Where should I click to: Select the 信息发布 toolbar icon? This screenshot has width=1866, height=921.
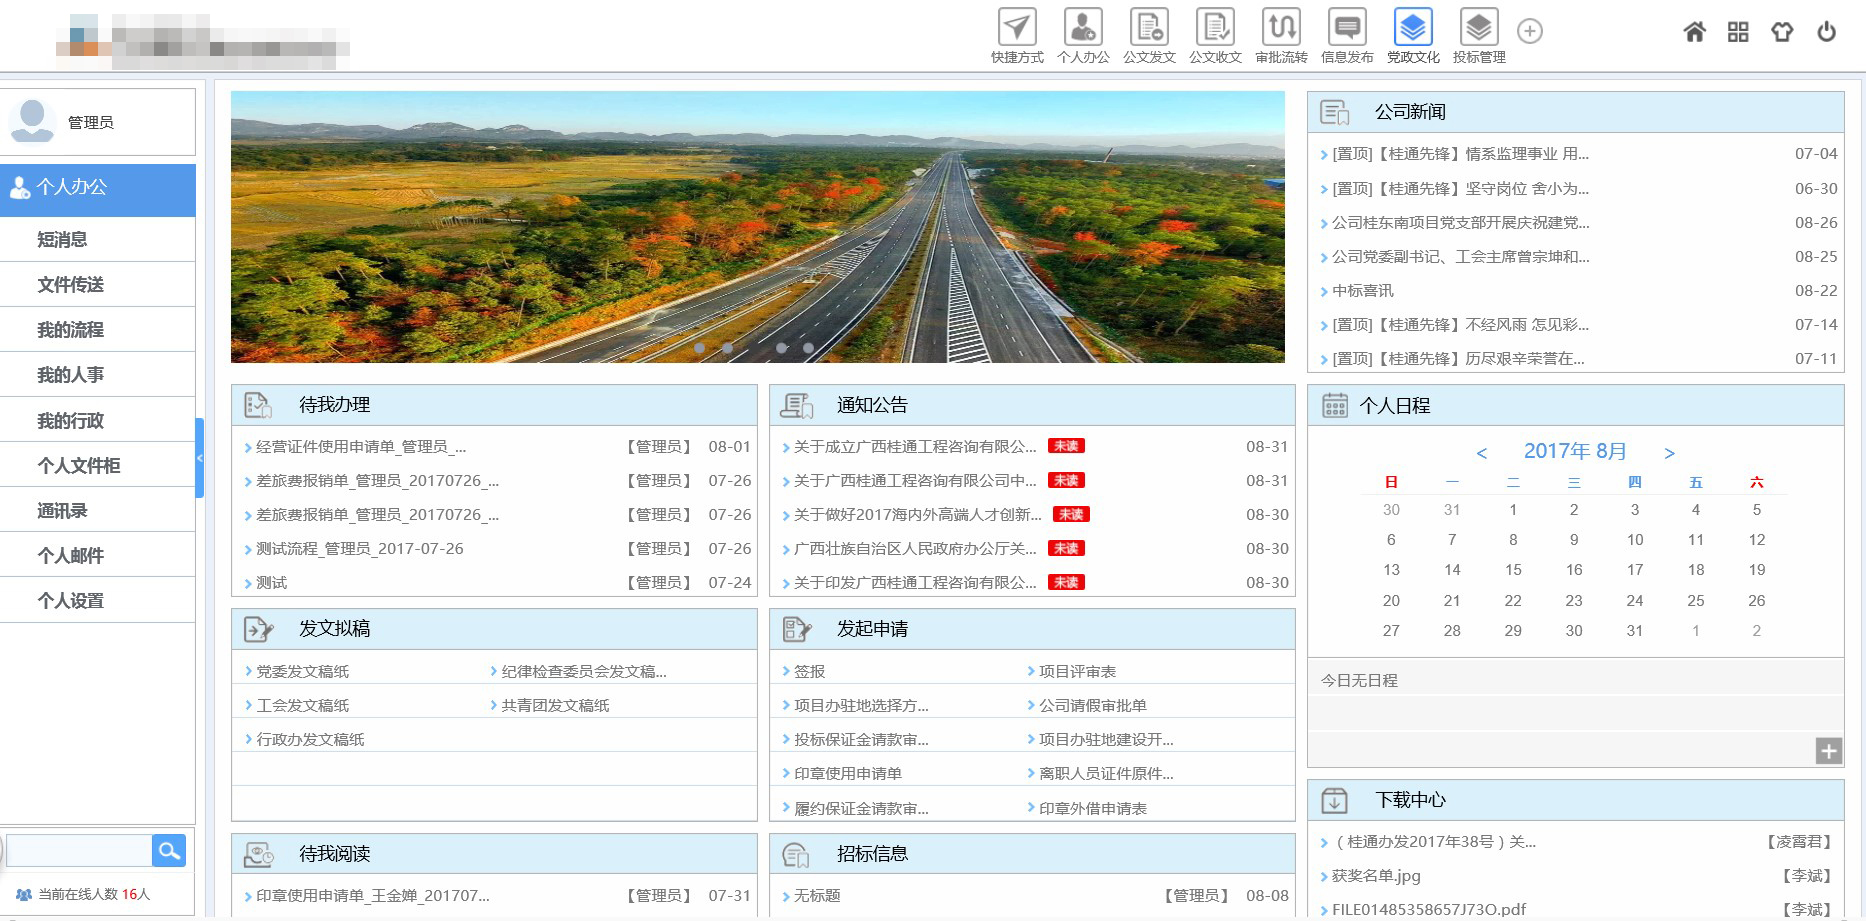coord(1347,27)
